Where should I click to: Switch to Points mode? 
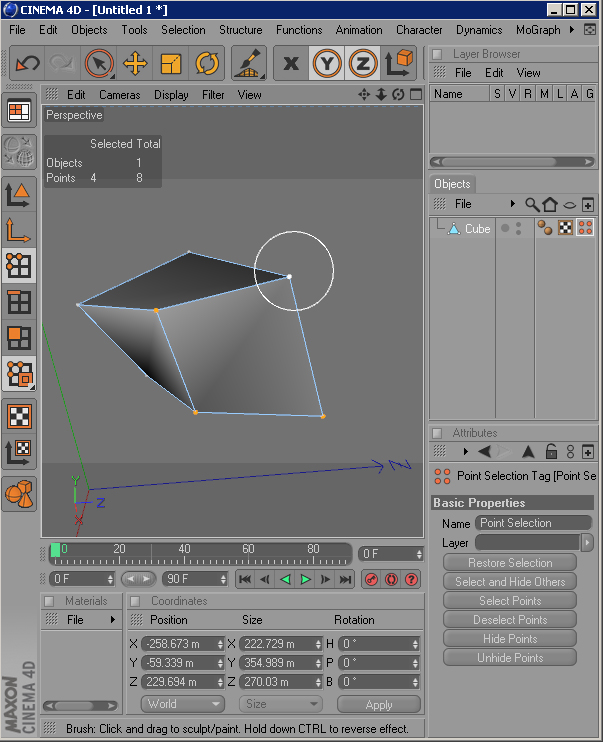tap(19, 266)
